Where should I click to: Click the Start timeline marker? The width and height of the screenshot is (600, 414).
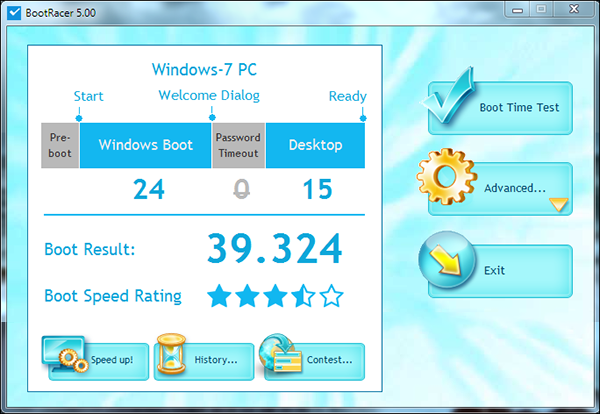pos(79,118)
